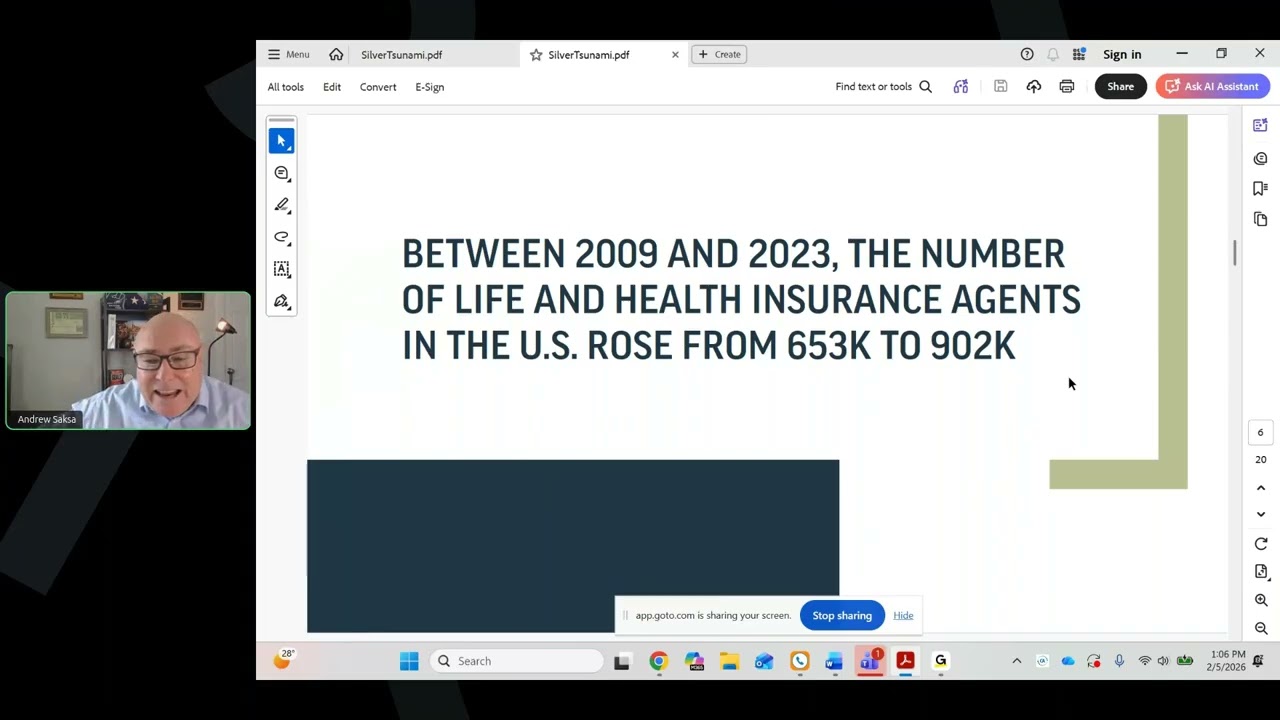
Task: Print the document with printer icon
Action: [x=1067, y=87]
